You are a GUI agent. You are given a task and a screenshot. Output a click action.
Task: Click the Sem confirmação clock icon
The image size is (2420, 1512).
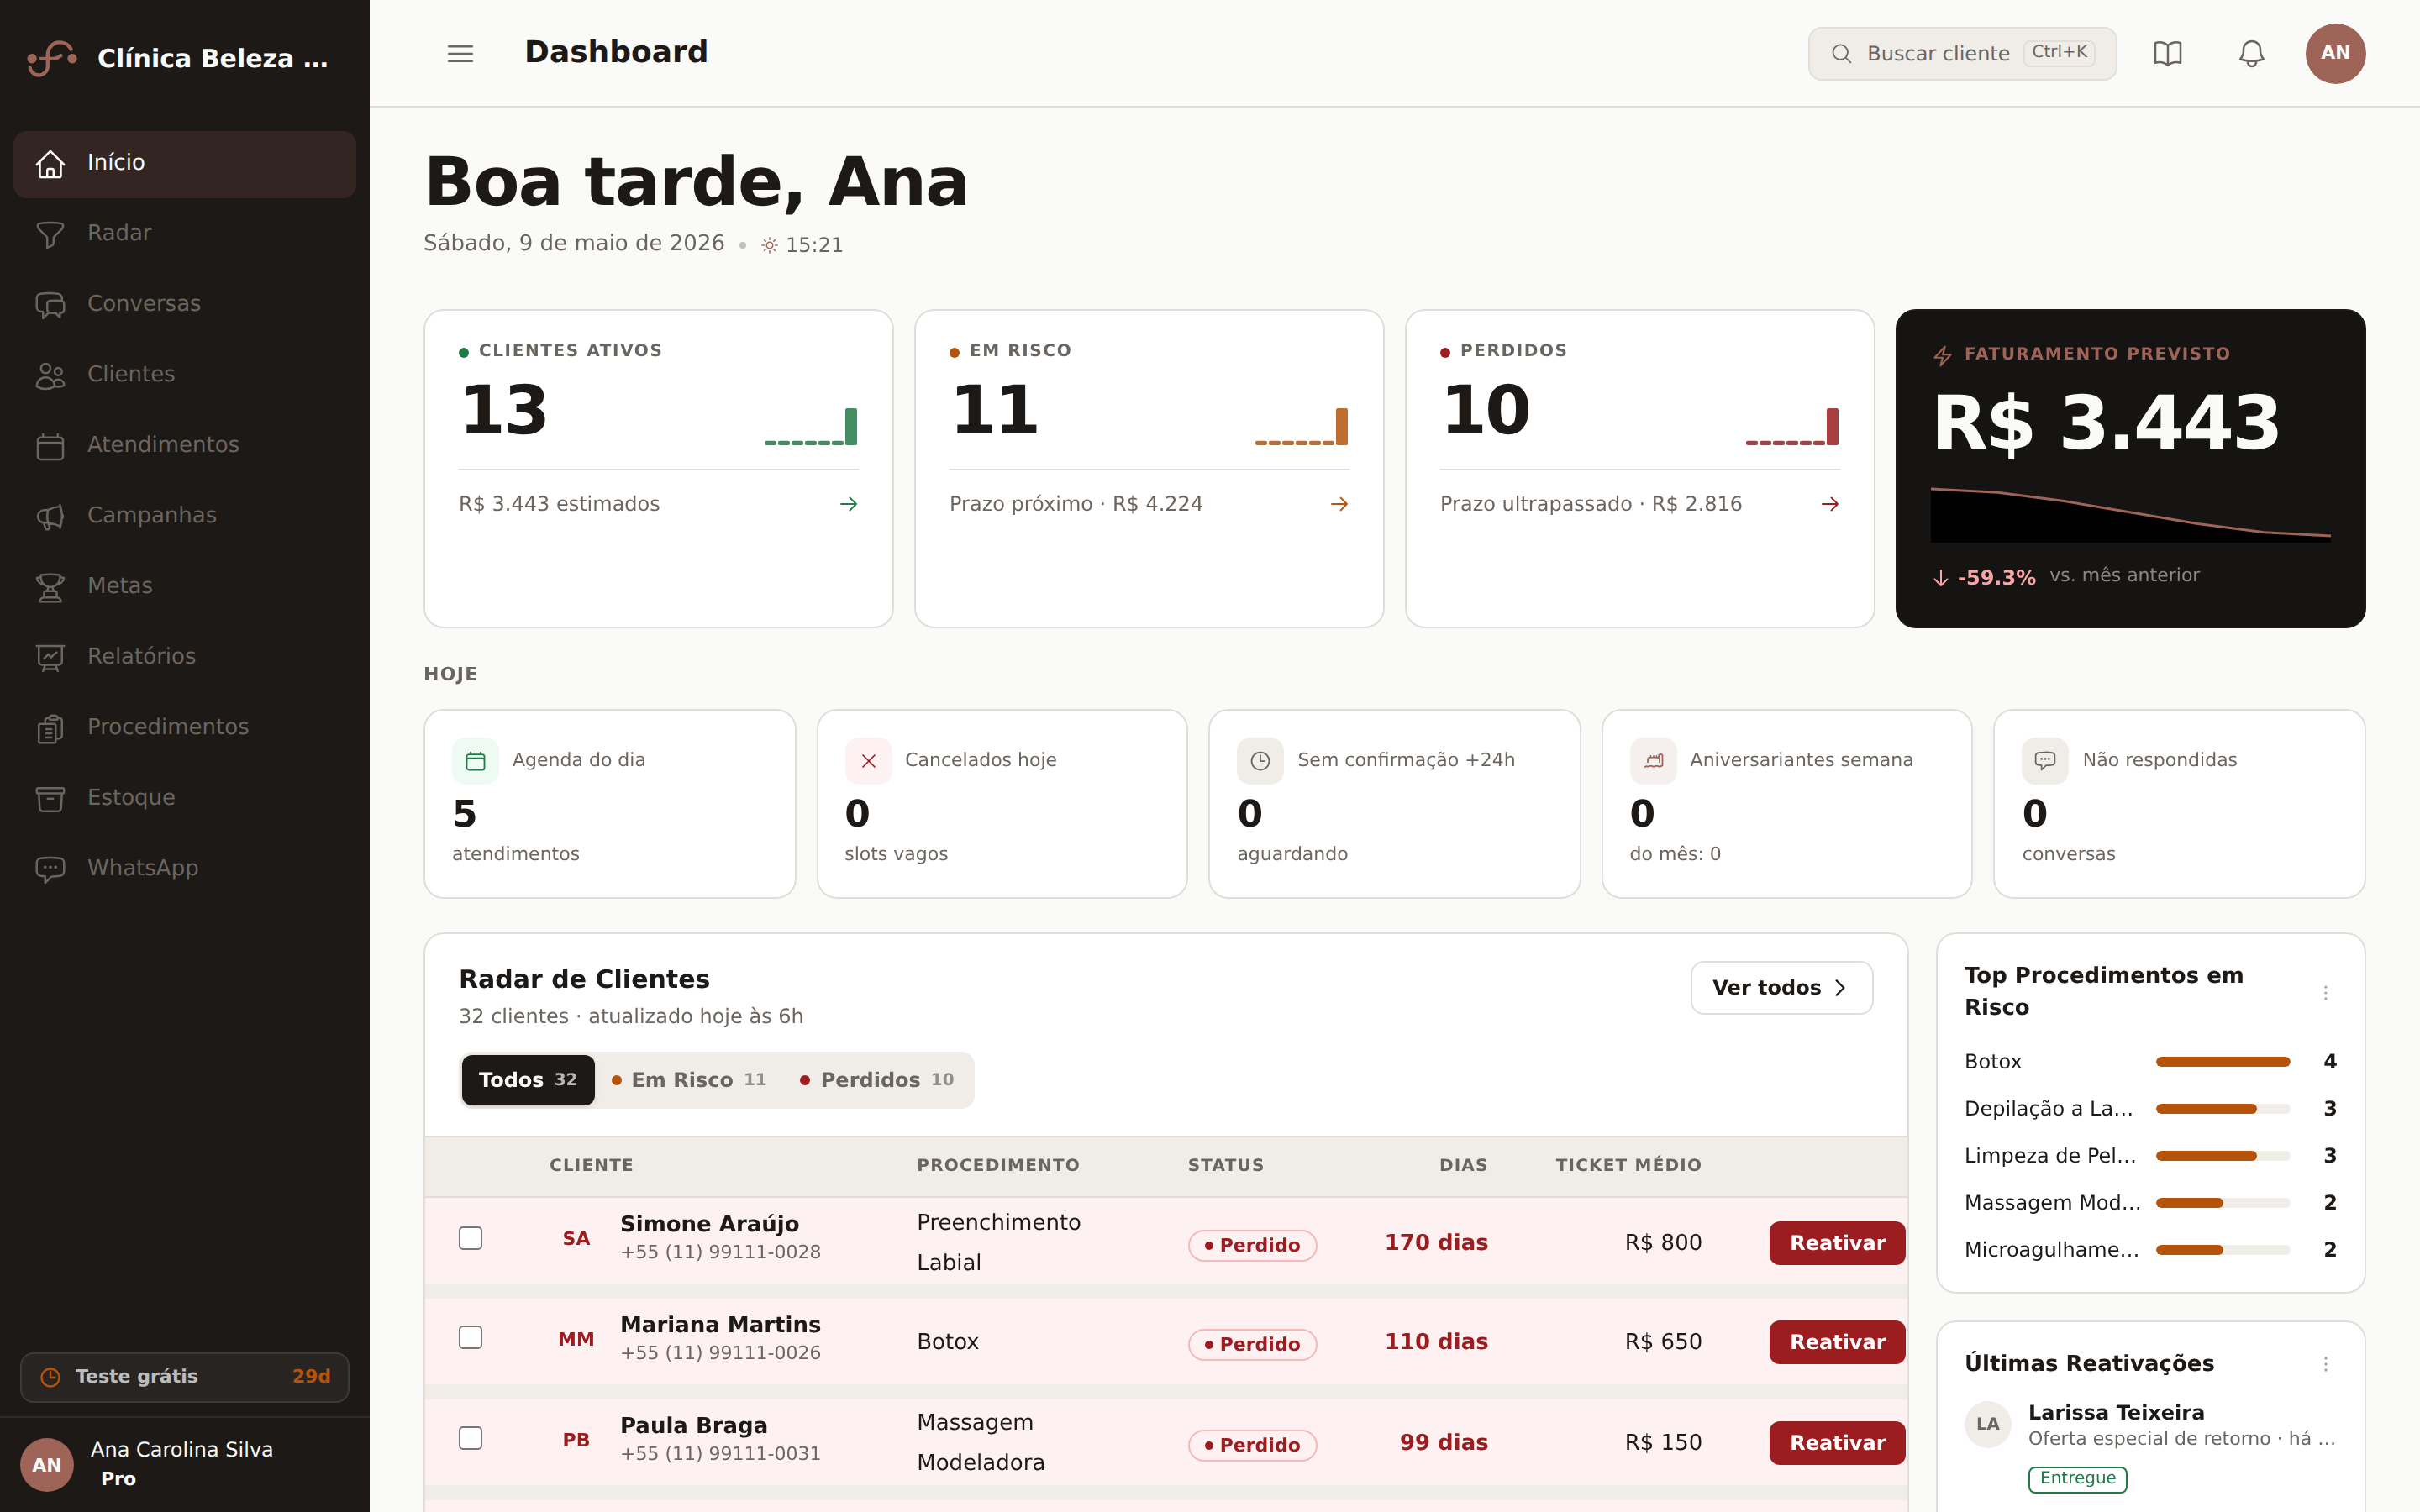[x=1260, y=761]
